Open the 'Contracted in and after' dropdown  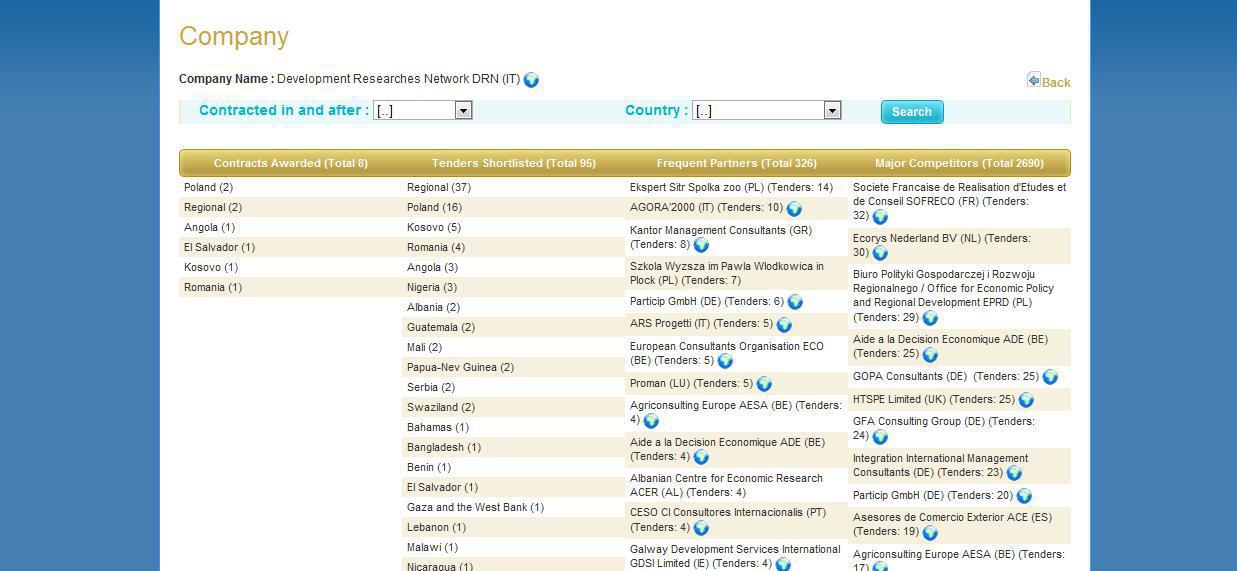click(x=422, y=111)
